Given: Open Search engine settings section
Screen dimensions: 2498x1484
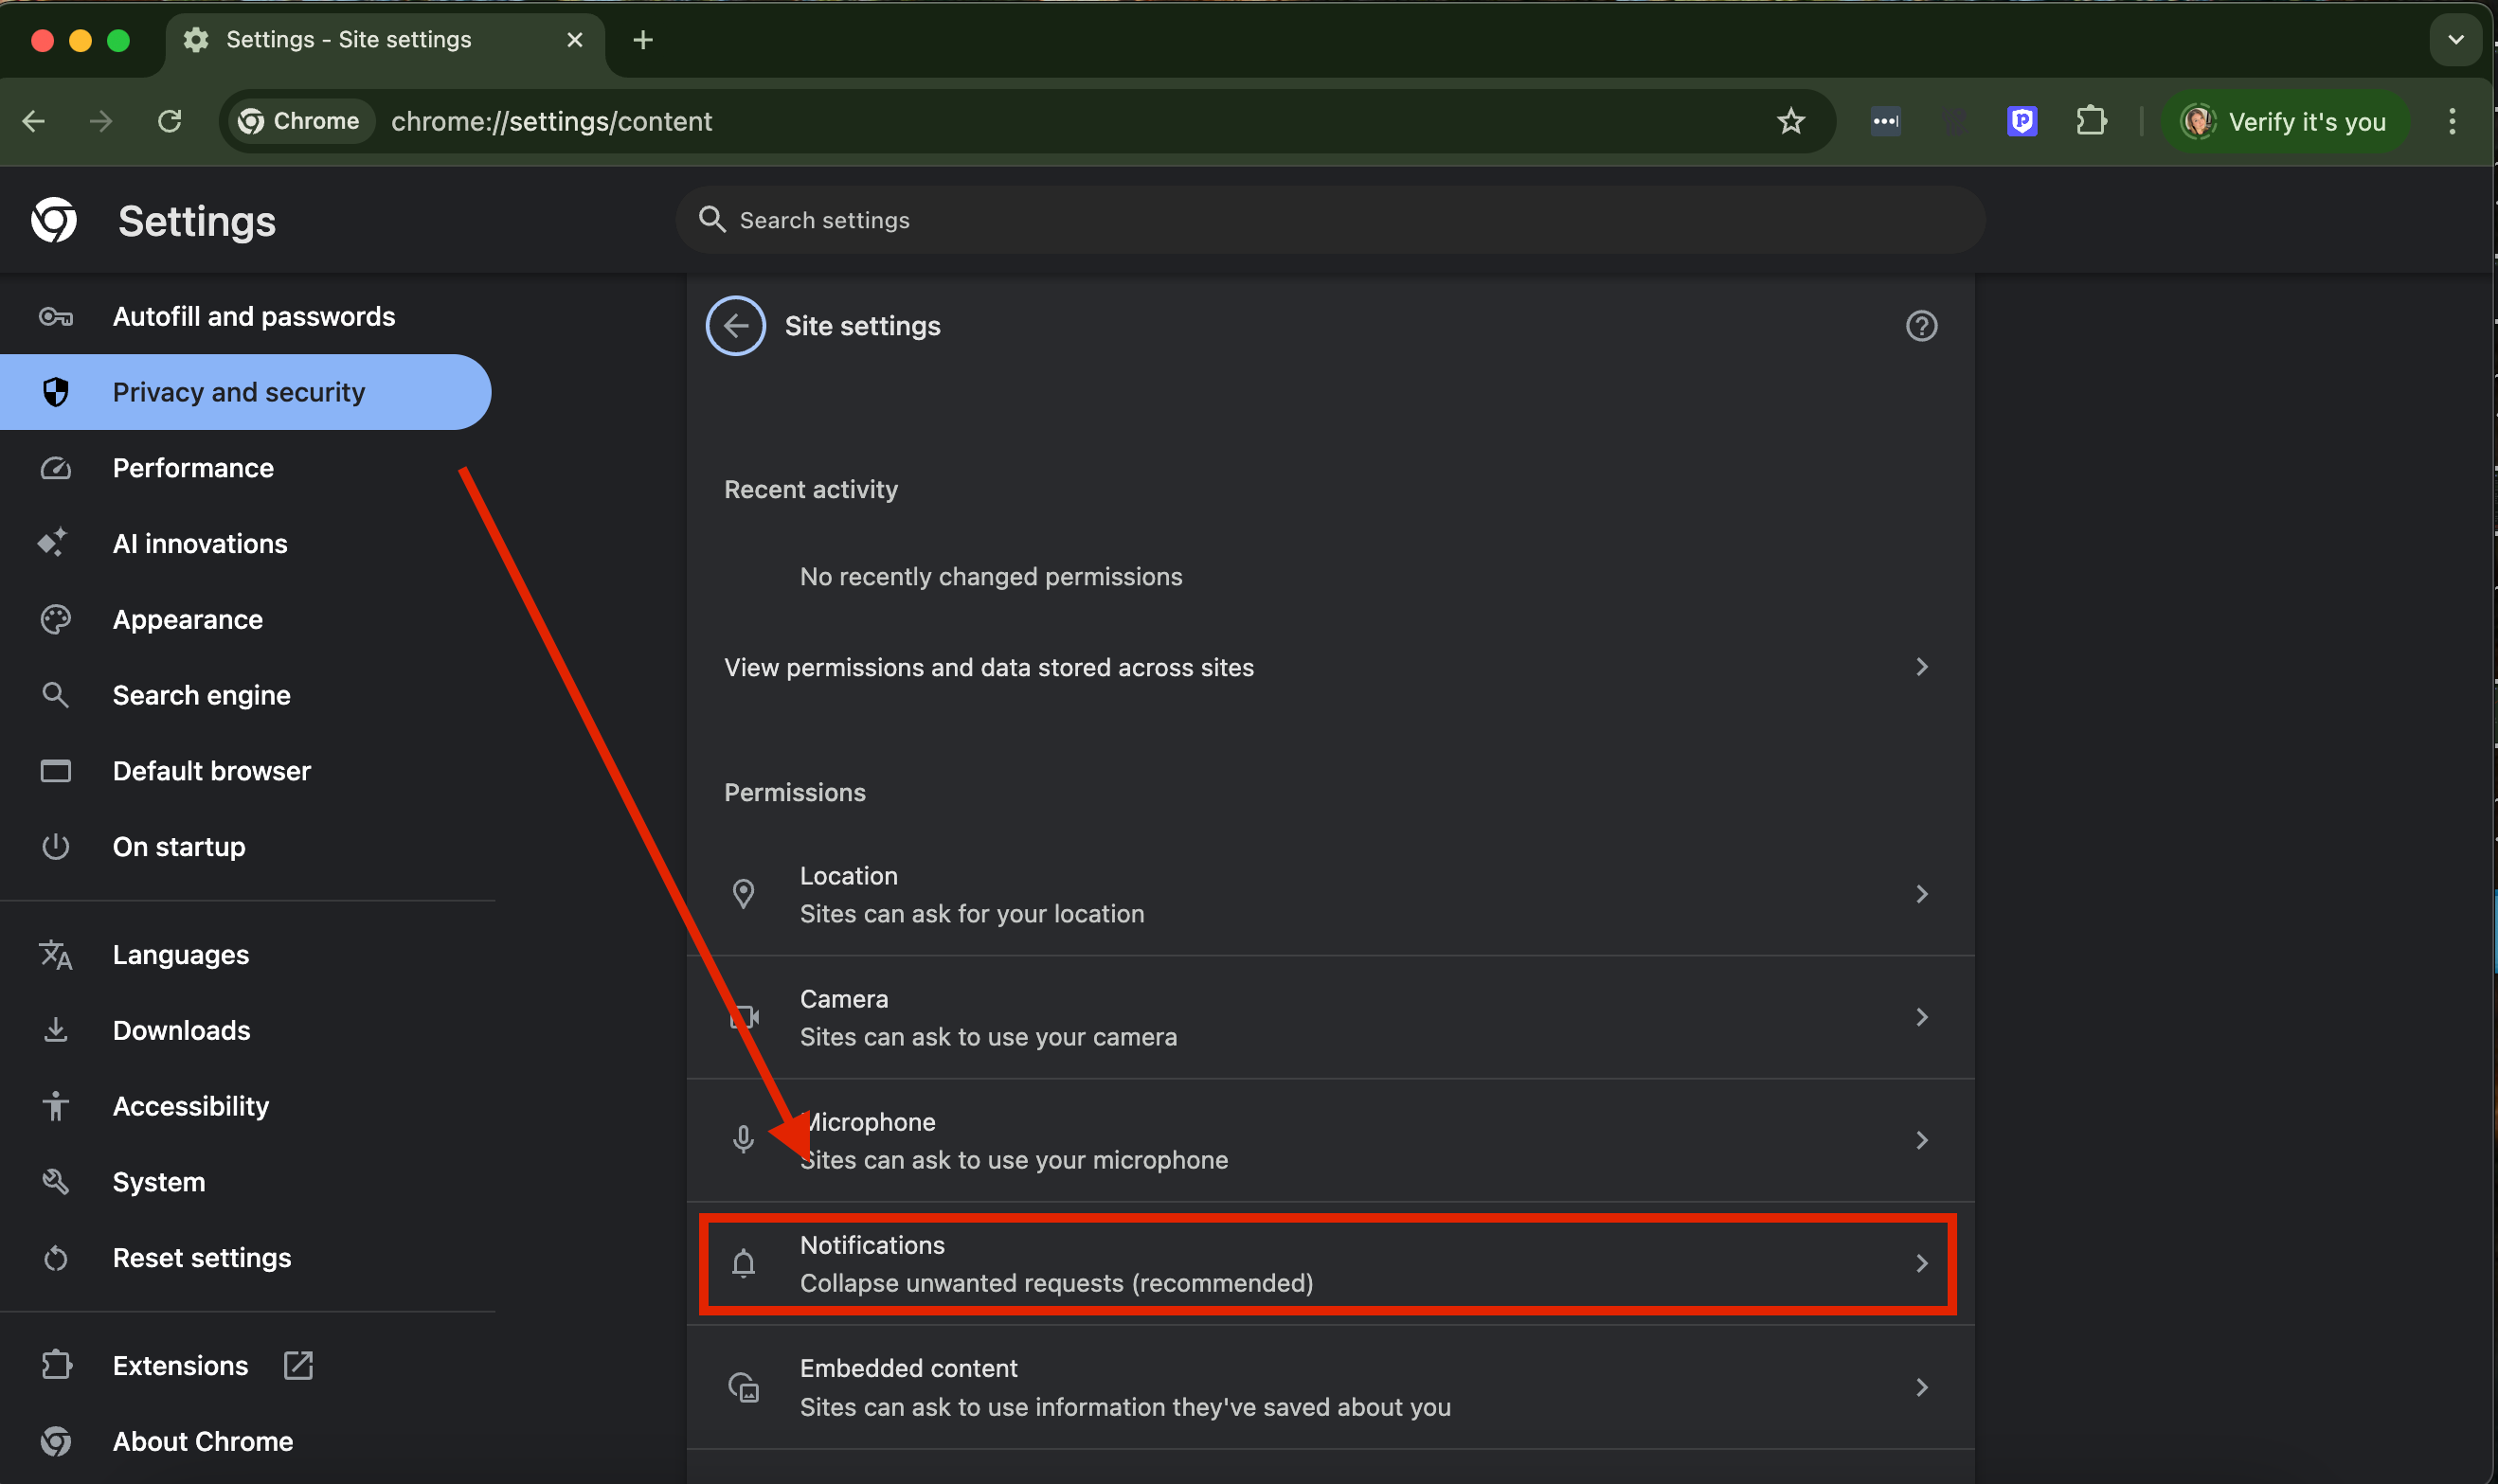Looking at the screenshot, I should point(245,695).
